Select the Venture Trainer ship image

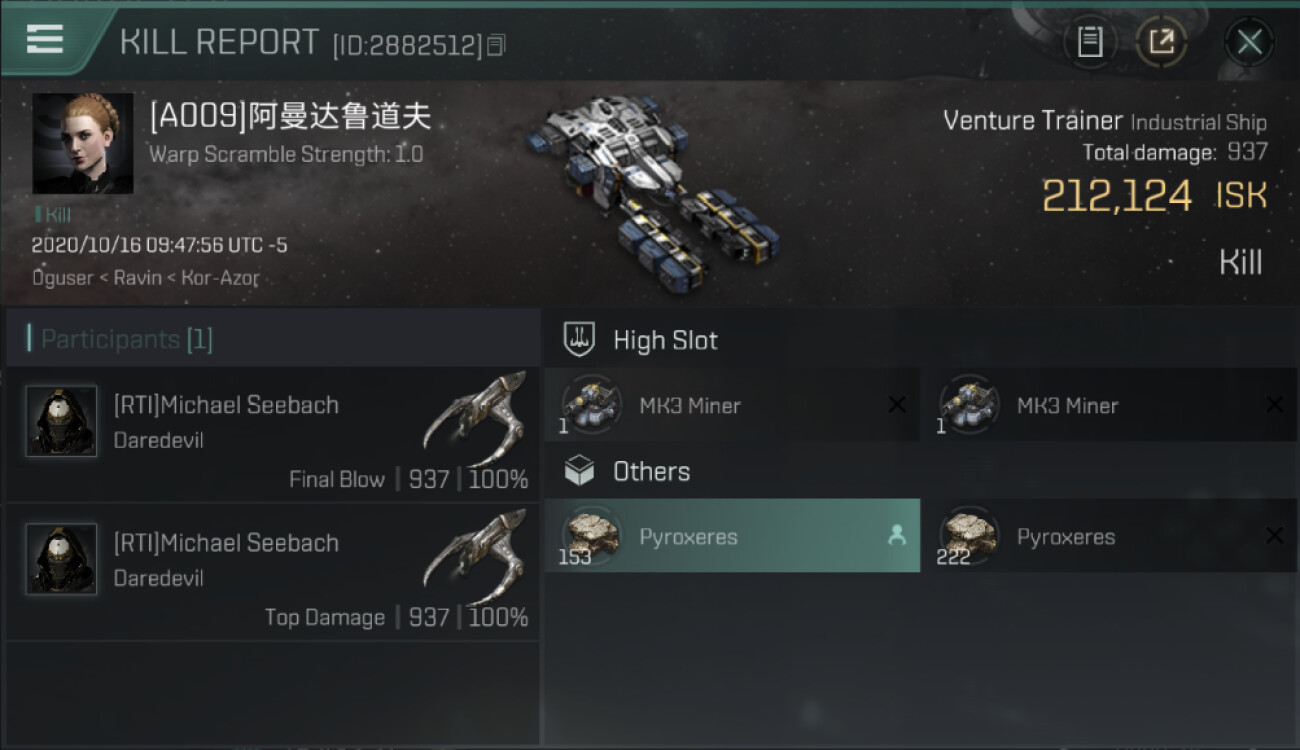point(652,188)
